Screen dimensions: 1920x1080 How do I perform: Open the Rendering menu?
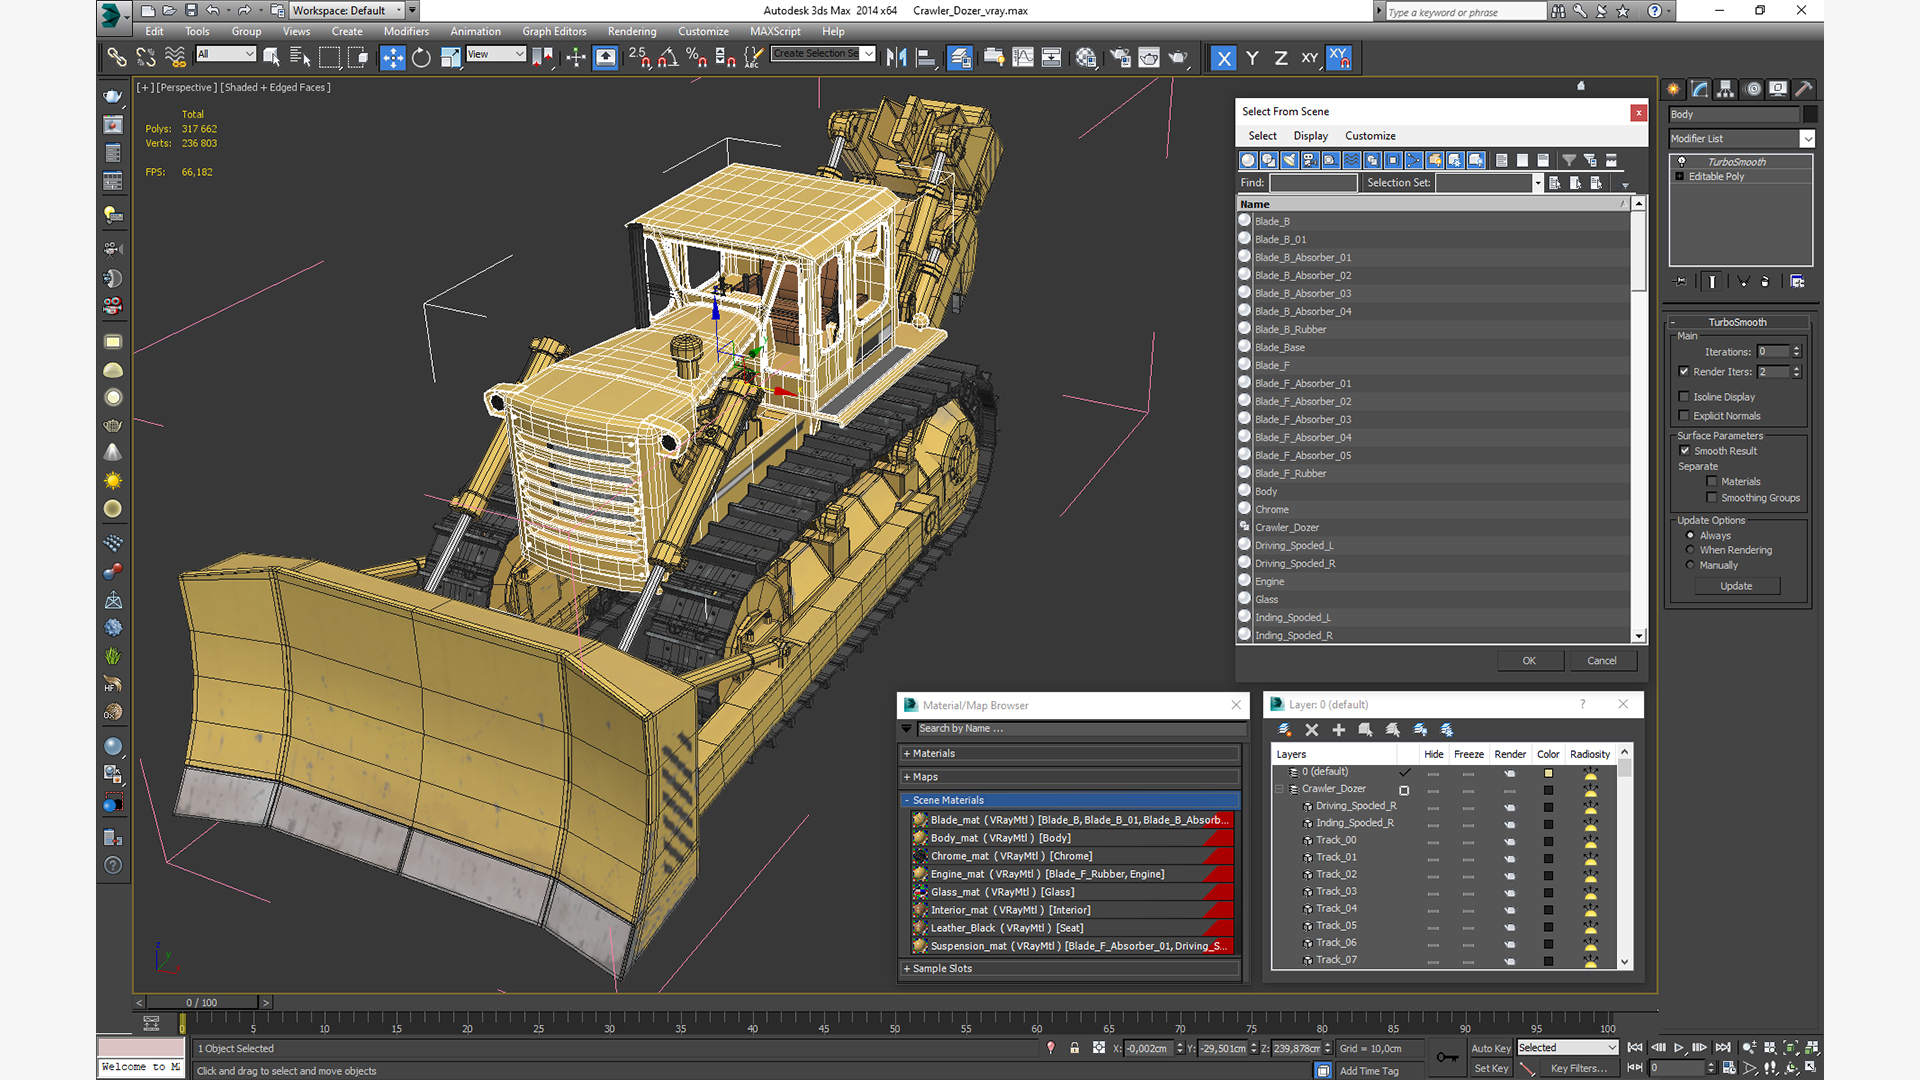(x=631, y=32)
